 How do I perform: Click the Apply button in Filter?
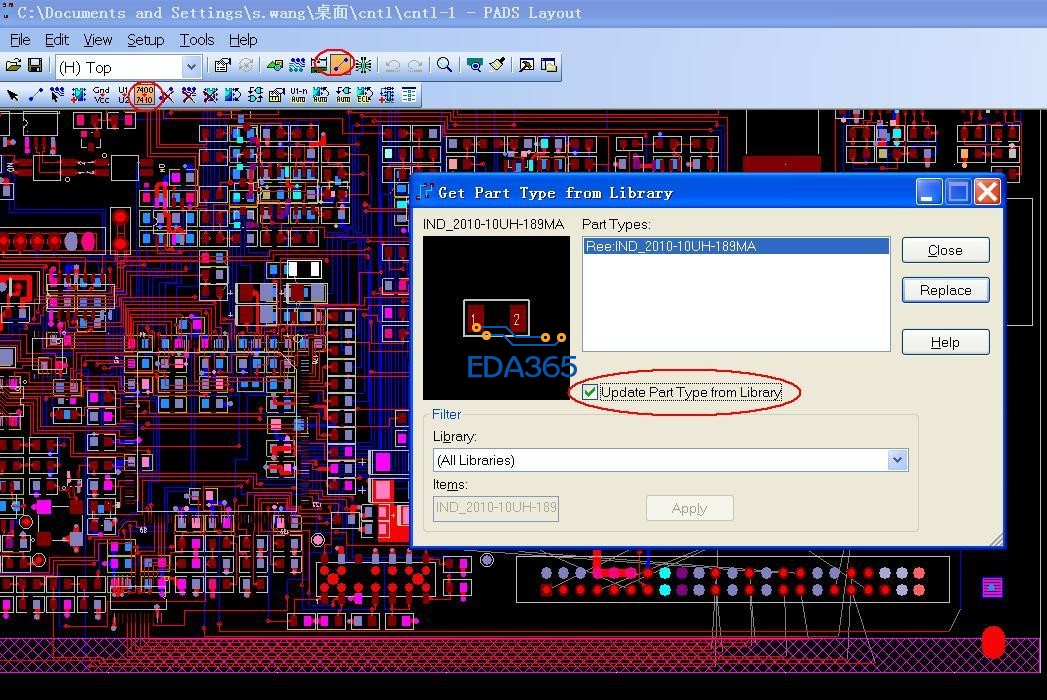tap(690, 508)
